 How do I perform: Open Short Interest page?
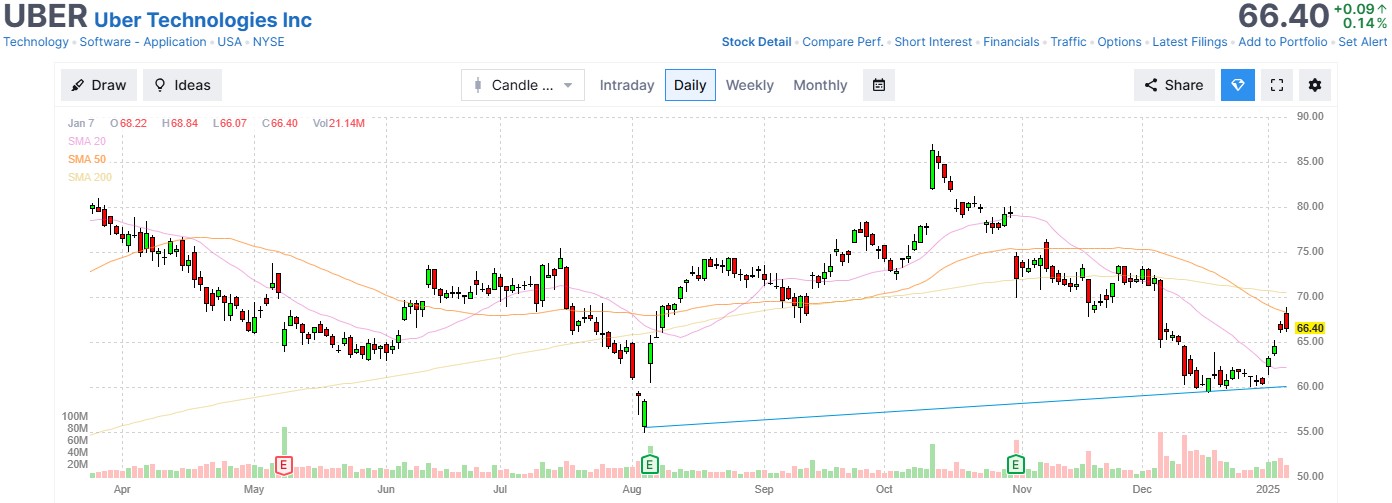(933, 42)
